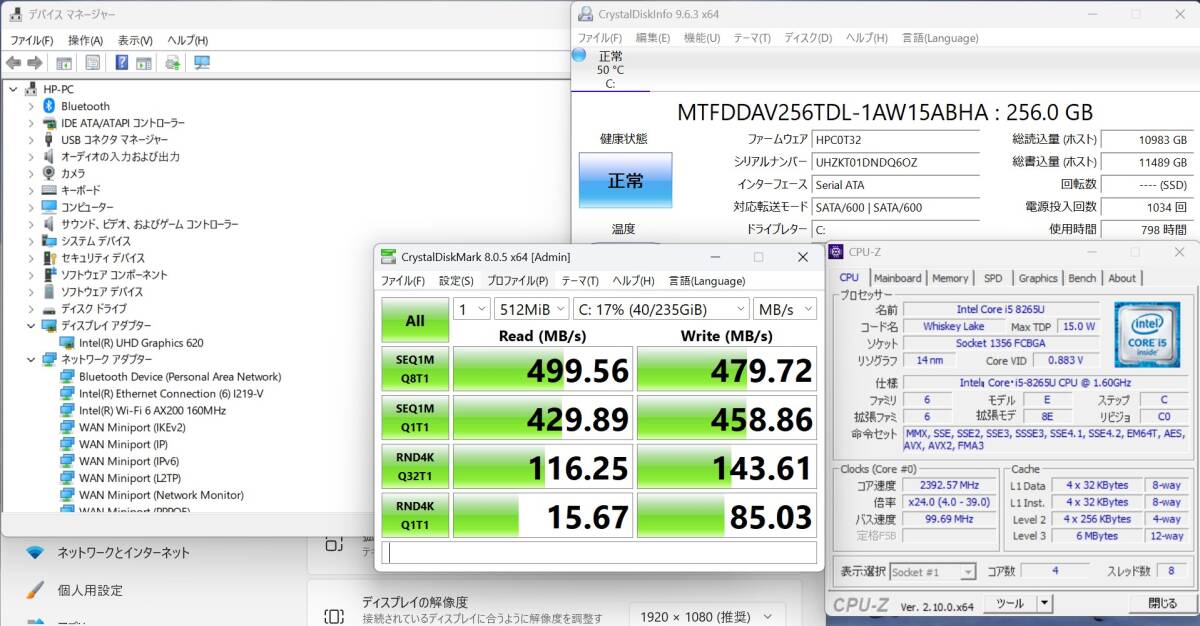This screenshot has width=1200, height=626.
Task: Click the HPC0T32 firmware value field
Action: coord(895,140)
